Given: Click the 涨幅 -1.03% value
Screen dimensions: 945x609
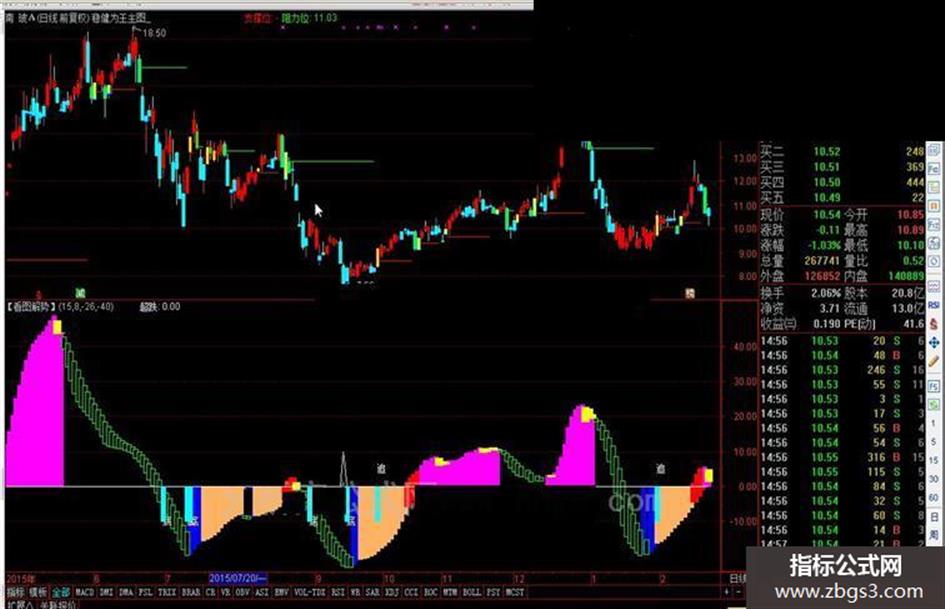Looking at the screenshot, I should pyautogui.click(x=824, y=245).
